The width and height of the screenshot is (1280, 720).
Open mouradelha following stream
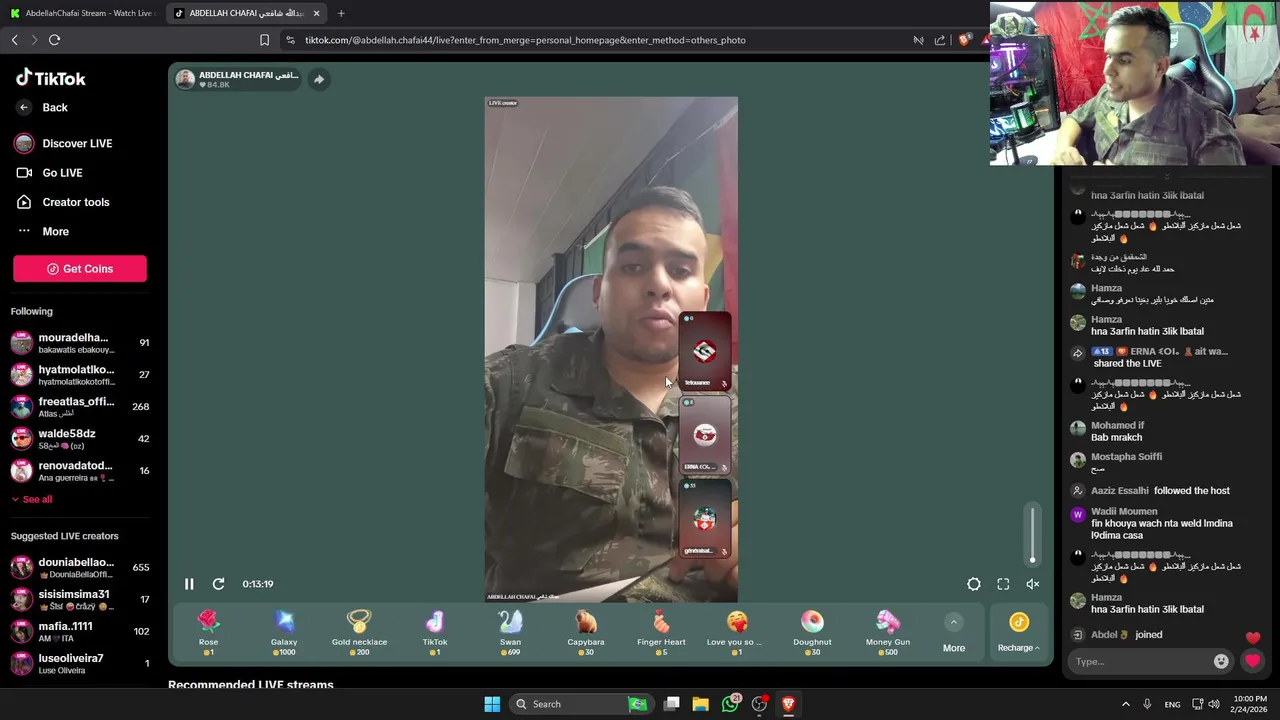coord(80,343)
